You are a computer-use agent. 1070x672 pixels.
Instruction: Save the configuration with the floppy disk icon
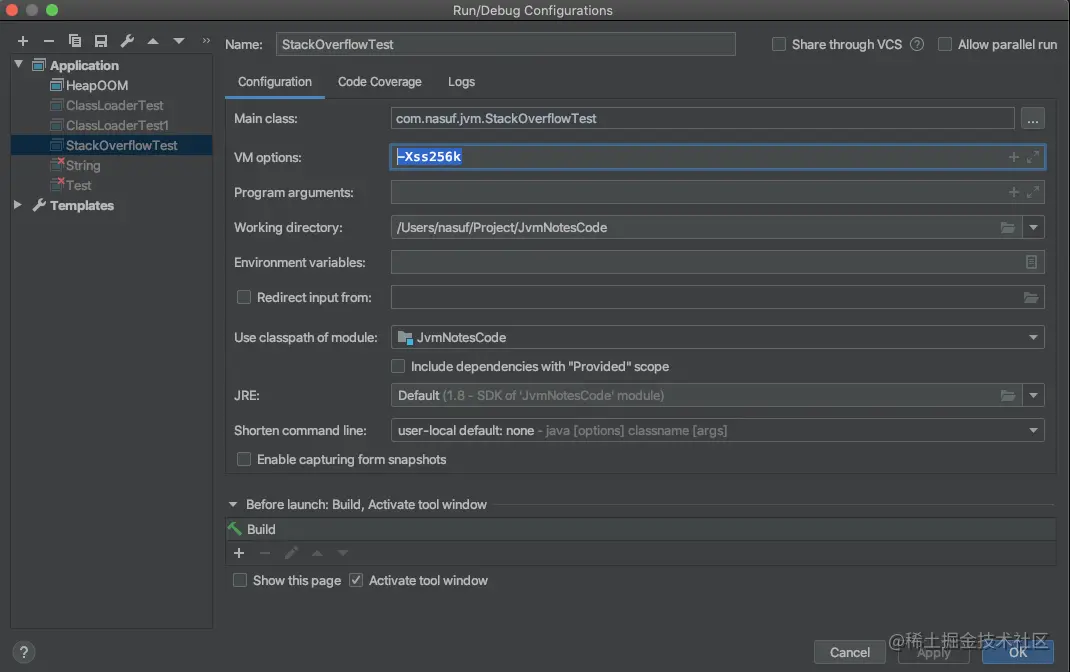pyautogui.click(x=101, y=41)
